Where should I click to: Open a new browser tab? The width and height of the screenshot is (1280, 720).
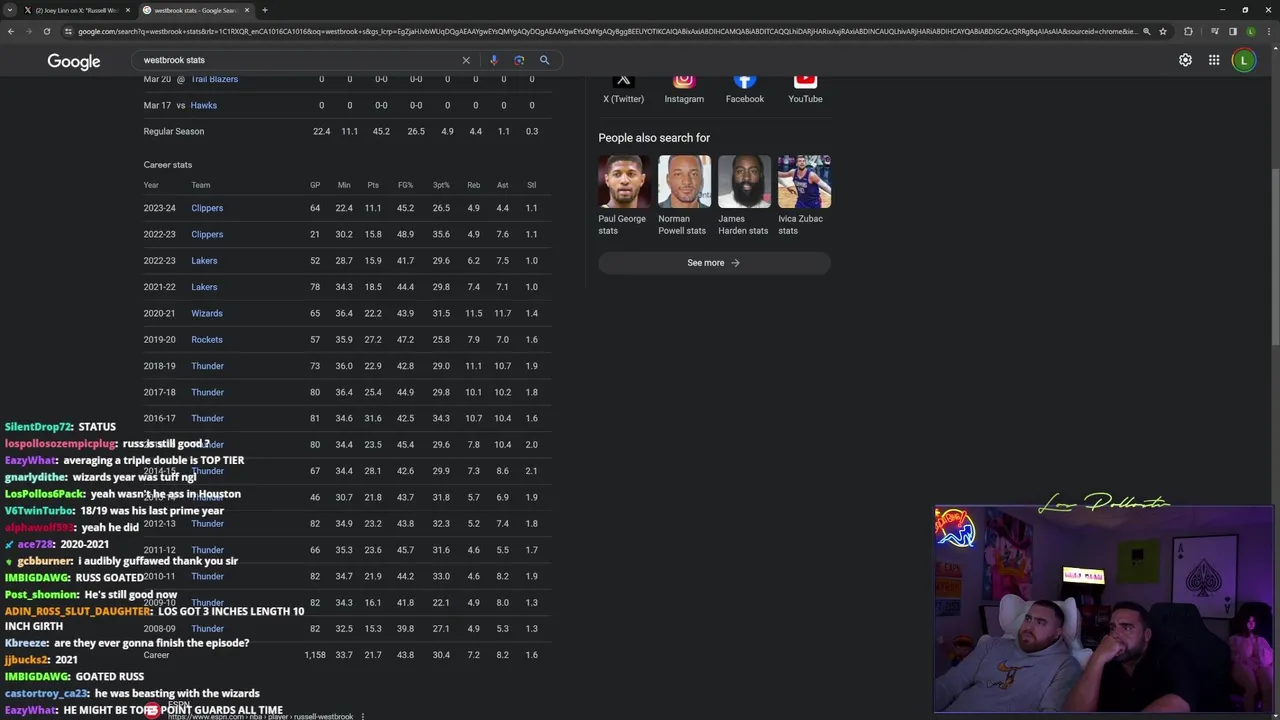(265, 10)
